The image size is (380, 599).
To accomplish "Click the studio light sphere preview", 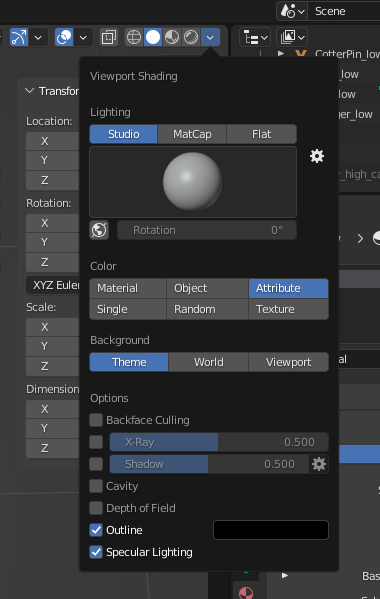I will point(193,182).
